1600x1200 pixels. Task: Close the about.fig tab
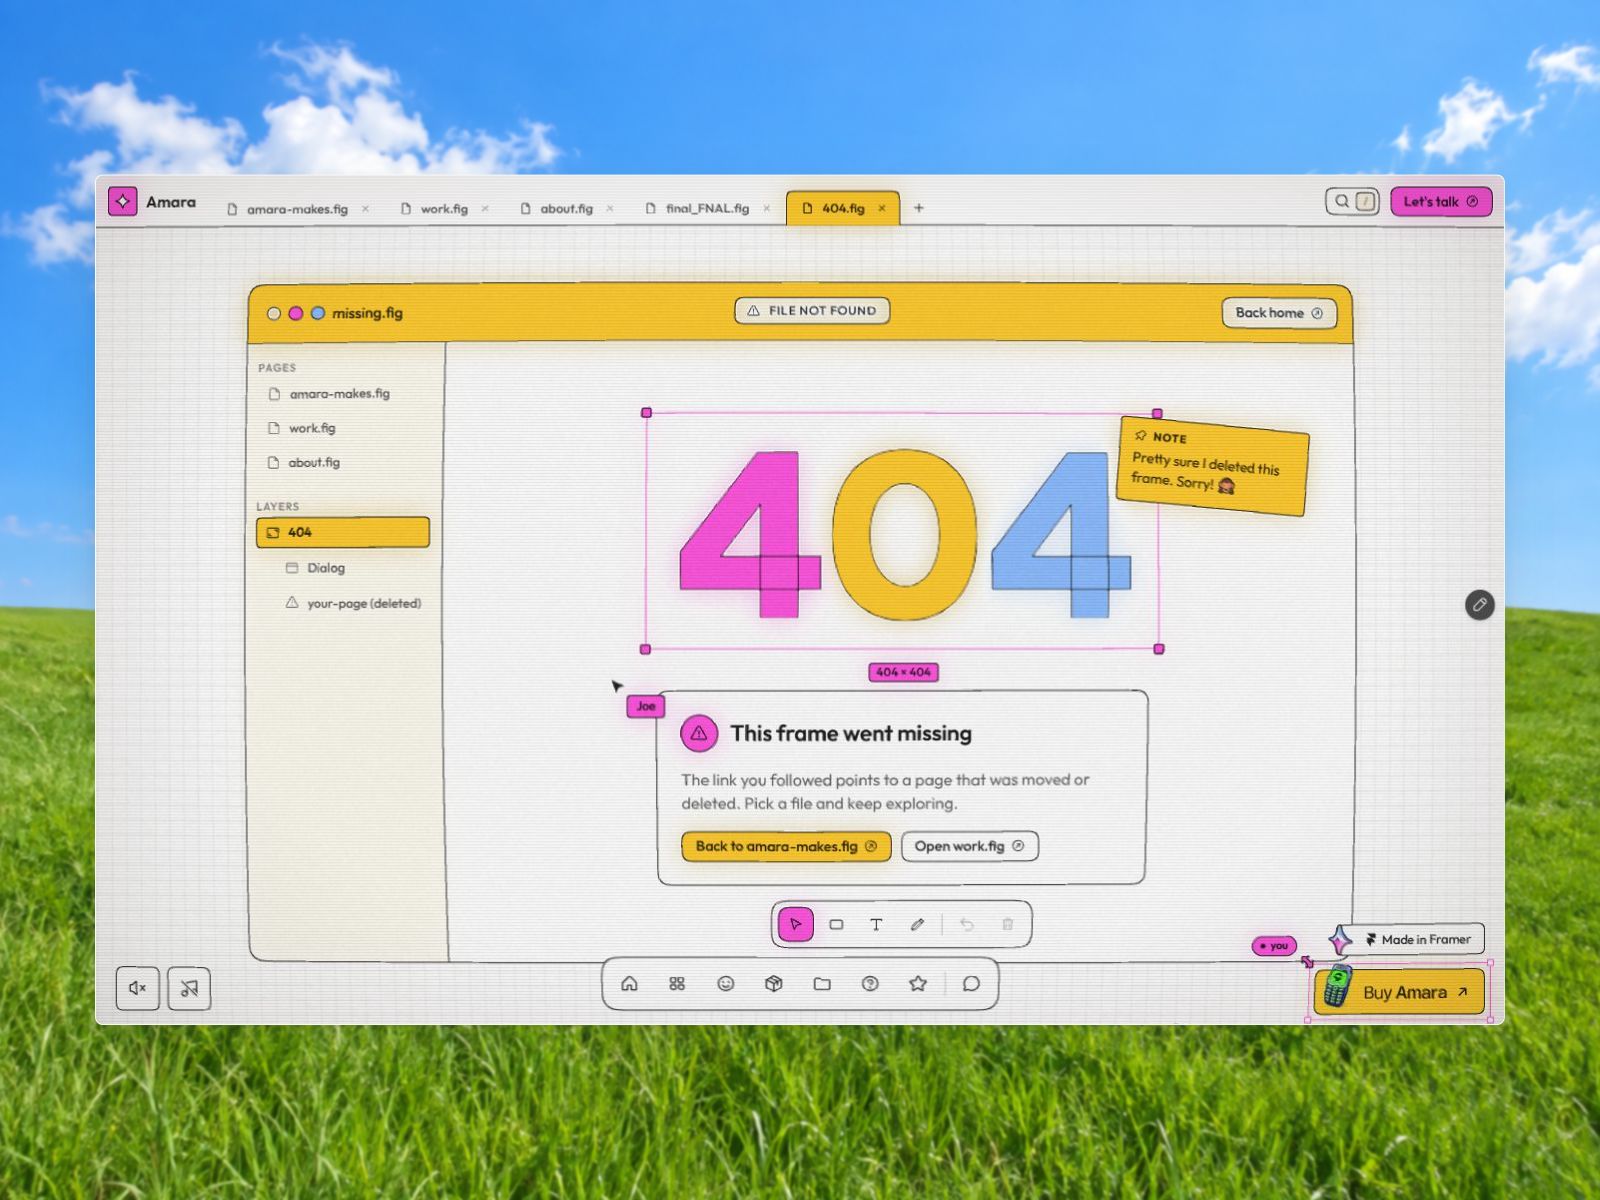tap(610, 209)
